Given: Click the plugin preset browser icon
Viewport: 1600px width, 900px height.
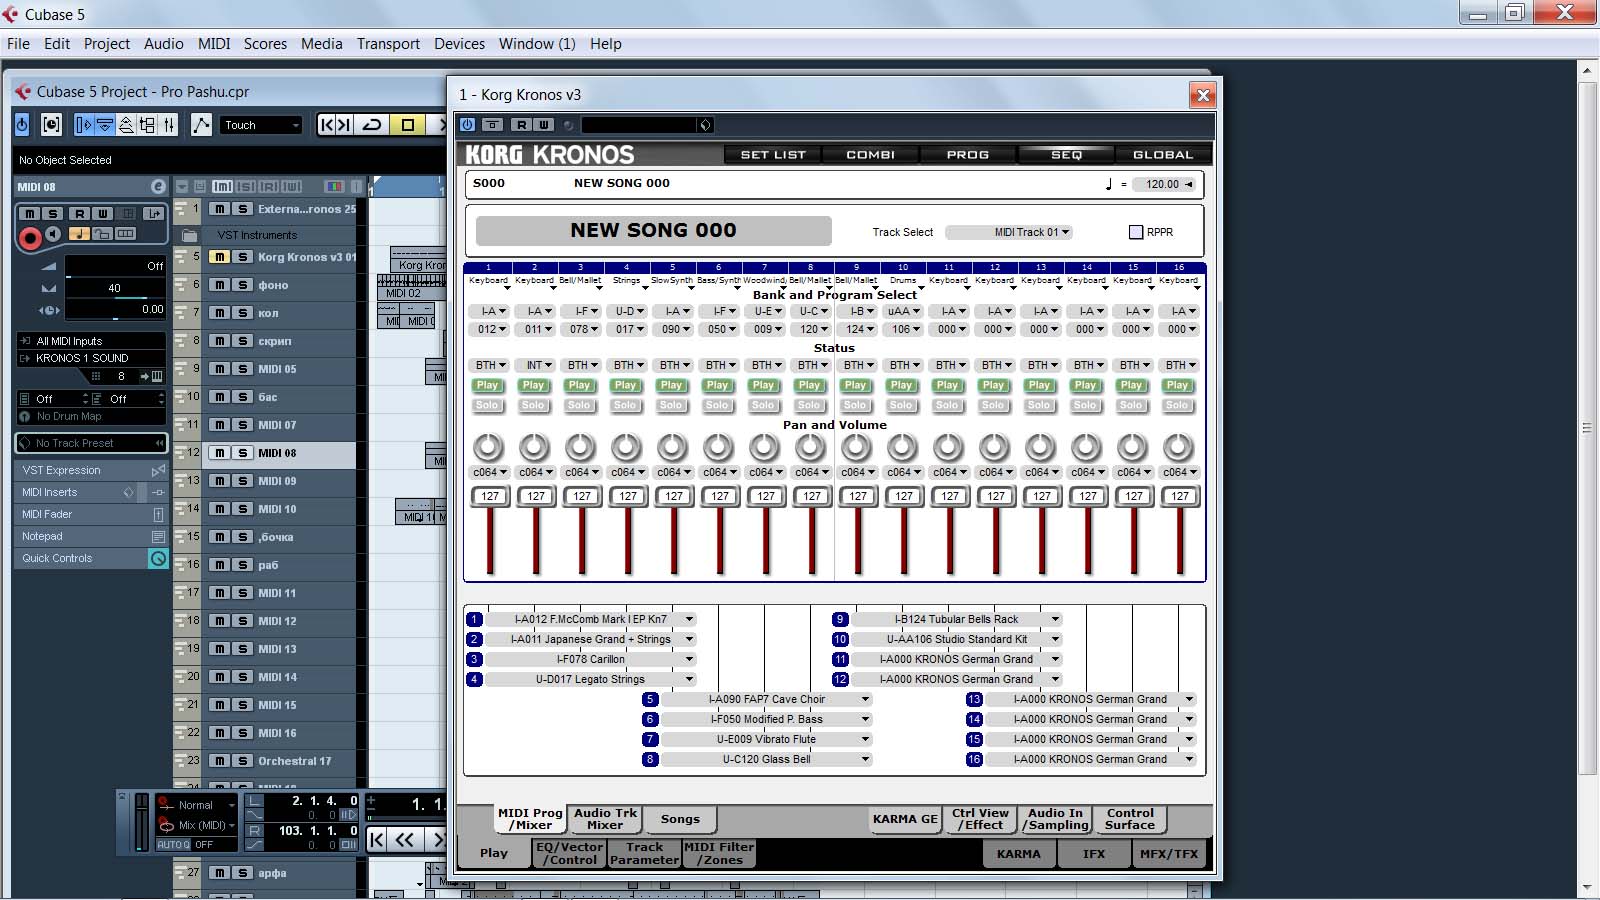Looking at the screenshot, I should [x=705, y=125].
